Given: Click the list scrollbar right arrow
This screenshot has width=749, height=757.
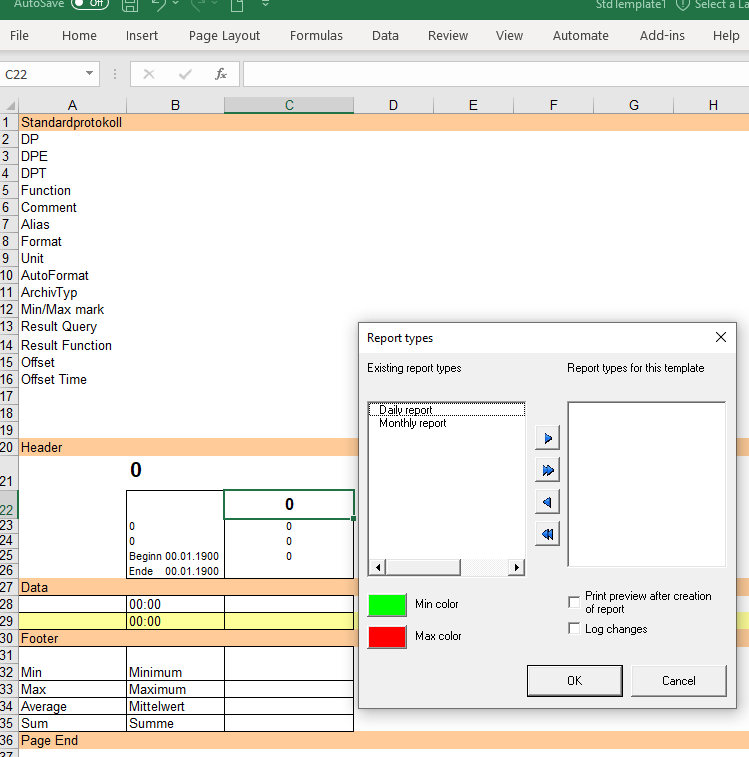Looking at the screenshot, I should [x=517, y=567].
